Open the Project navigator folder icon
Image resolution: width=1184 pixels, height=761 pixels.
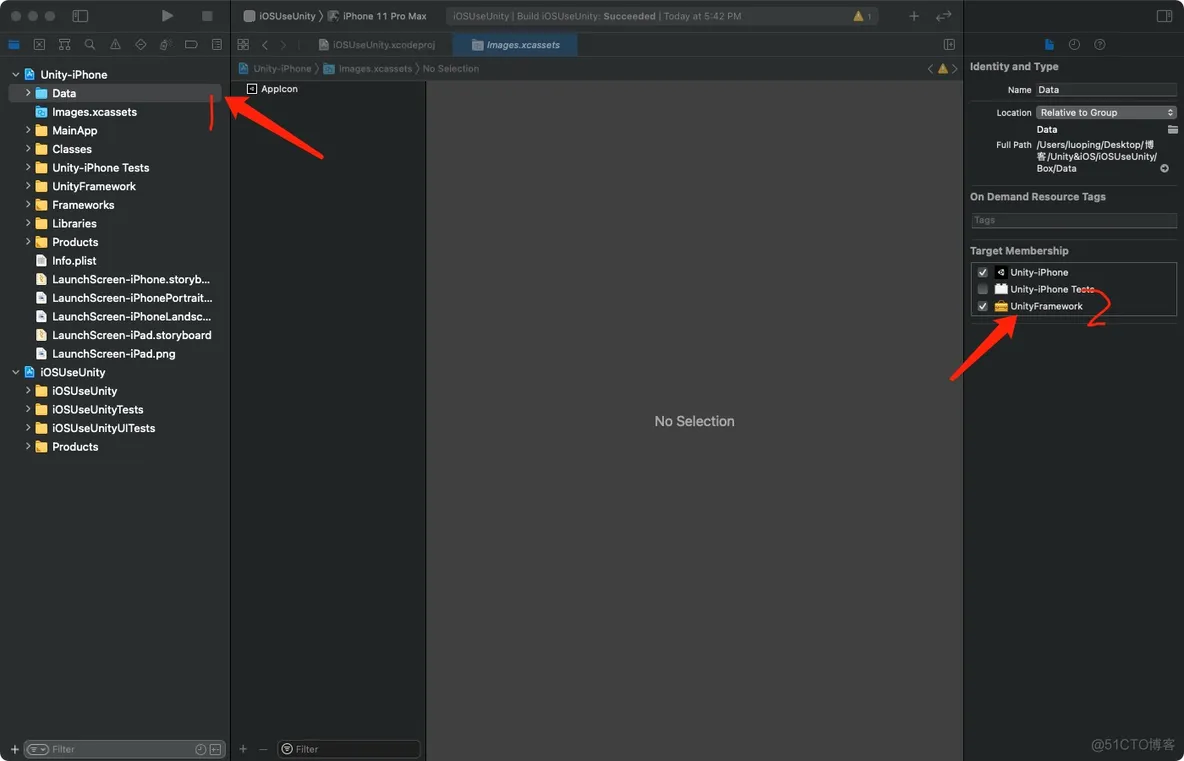14,45
